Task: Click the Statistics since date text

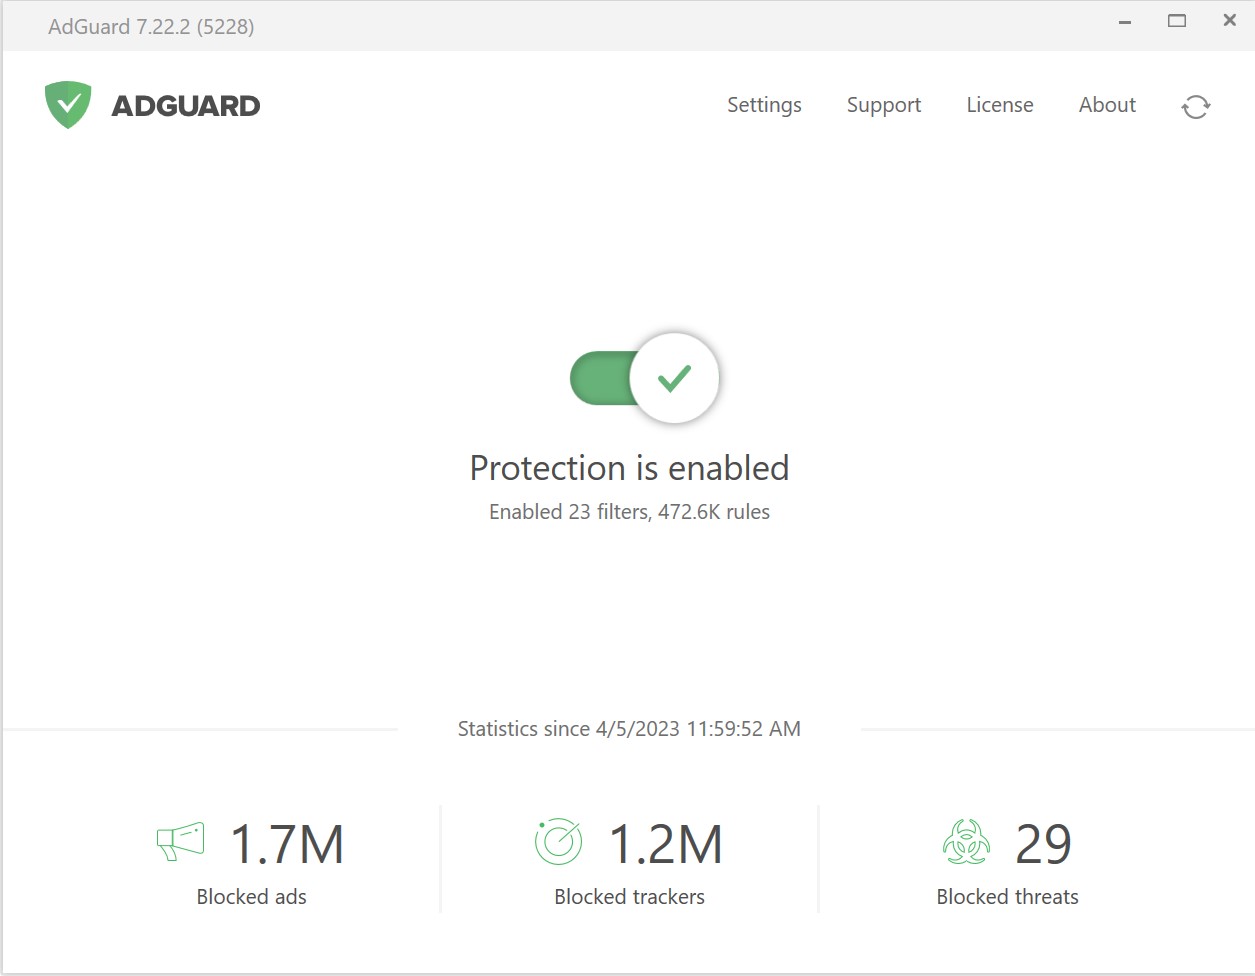Action: coord(629,729)
